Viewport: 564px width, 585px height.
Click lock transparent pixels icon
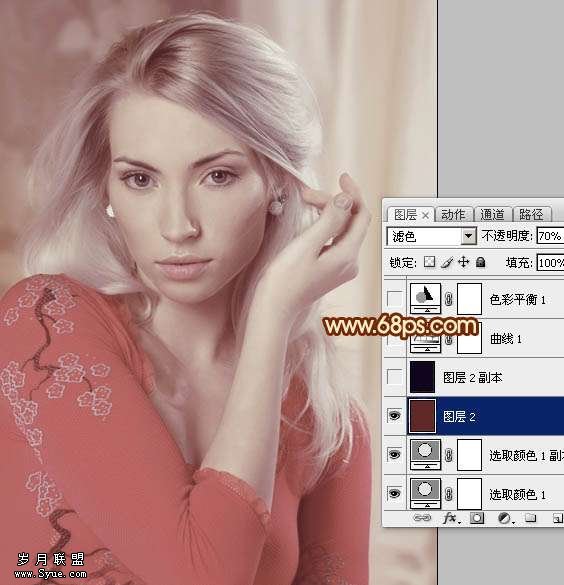[430, 262]
